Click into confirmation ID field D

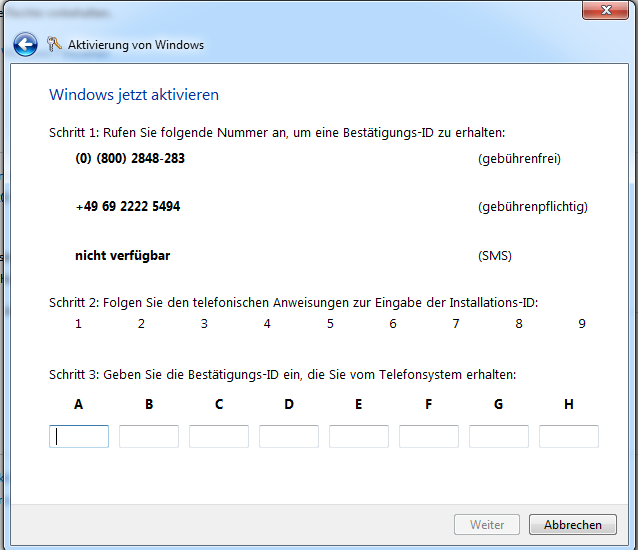pos(289,437)
